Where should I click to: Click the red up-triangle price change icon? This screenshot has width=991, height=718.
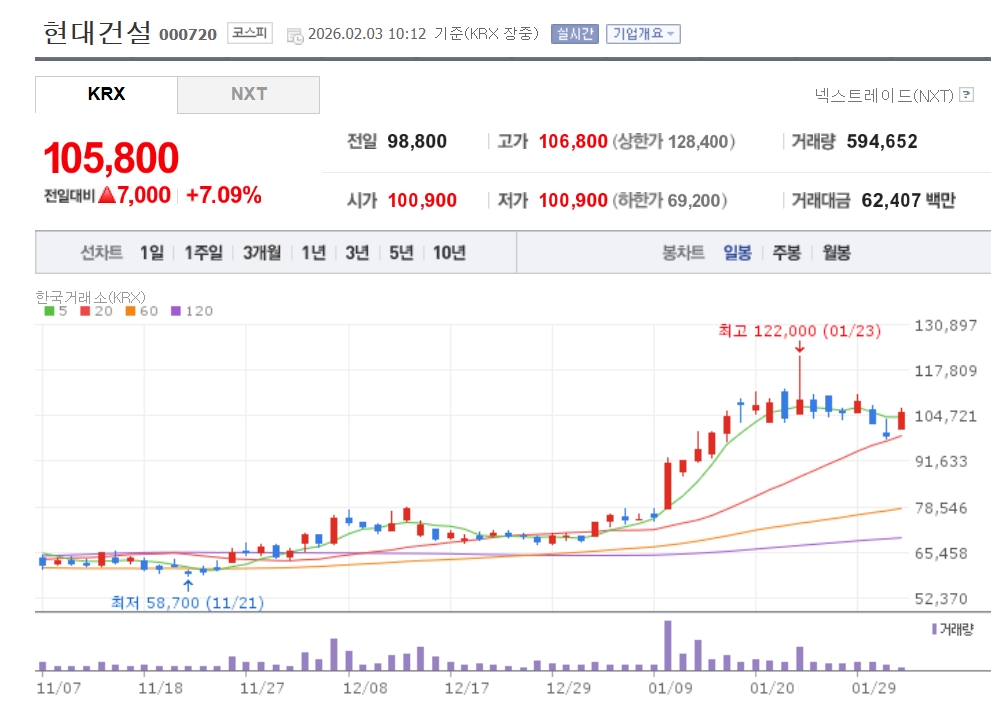click(106, 195)
